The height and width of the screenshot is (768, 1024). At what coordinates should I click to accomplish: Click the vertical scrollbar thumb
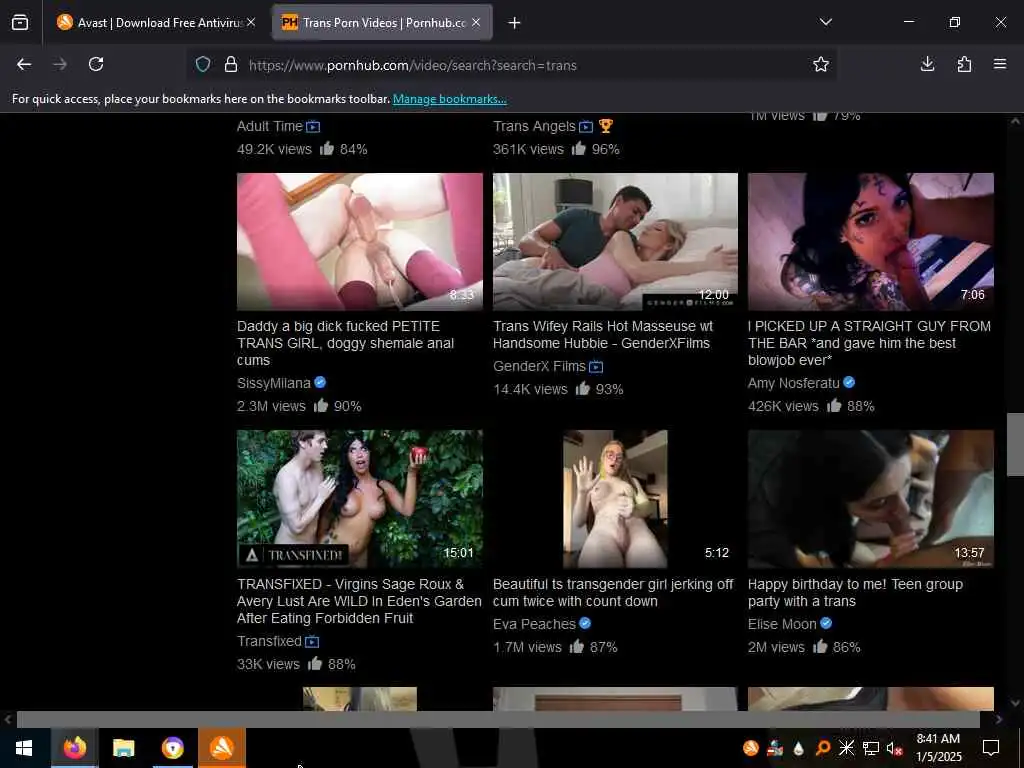click(x=1015, y=445)
